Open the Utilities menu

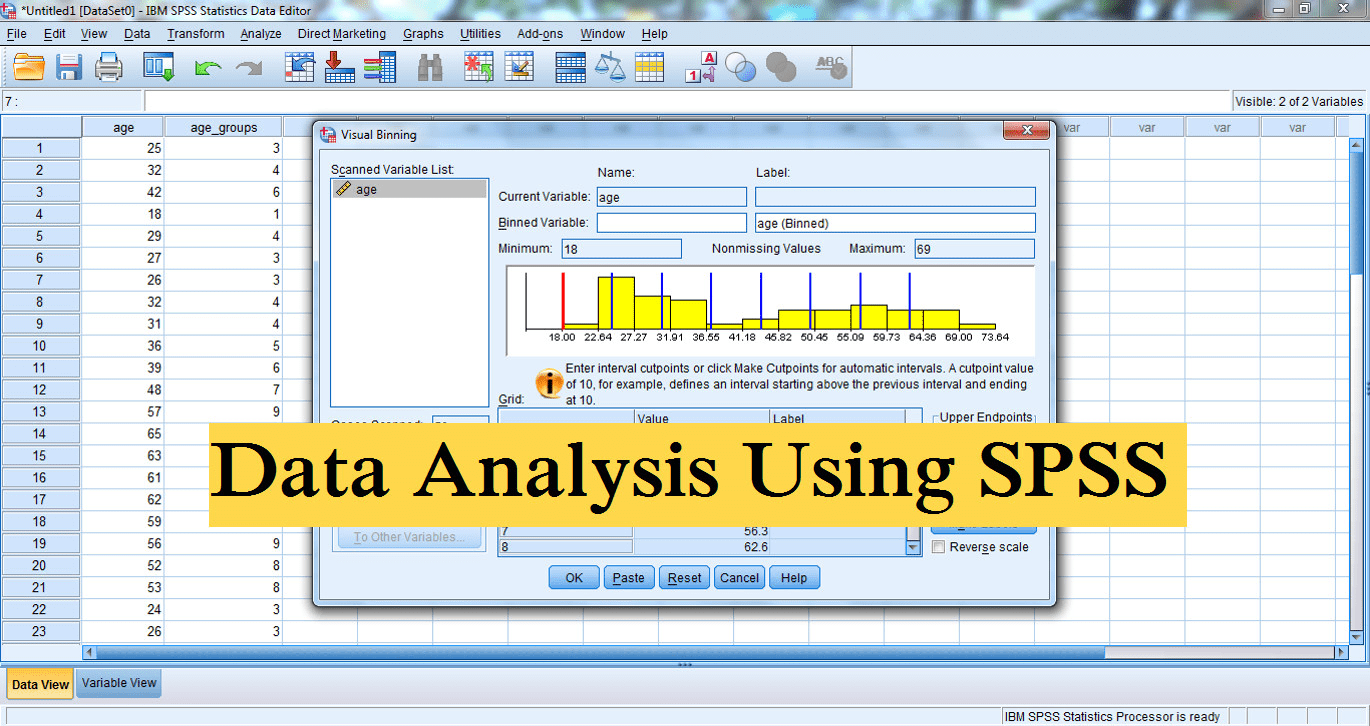click(480, 33)
